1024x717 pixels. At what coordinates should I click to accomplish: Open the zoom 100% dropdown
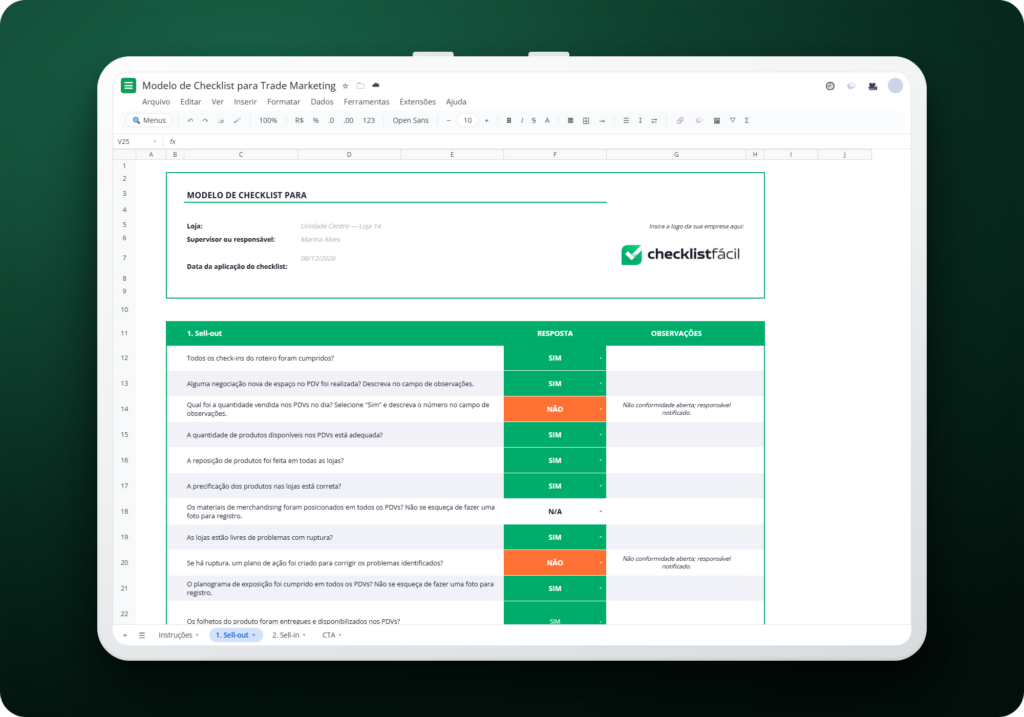[268, 121]
